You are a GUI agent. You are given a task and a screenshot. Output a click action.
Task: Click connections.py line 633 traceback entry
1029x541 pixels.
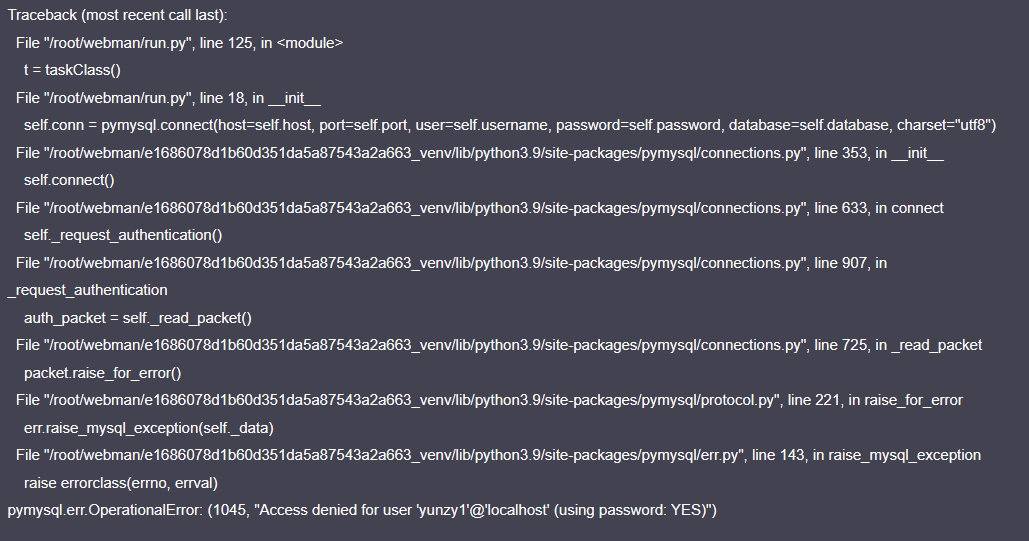480,208
